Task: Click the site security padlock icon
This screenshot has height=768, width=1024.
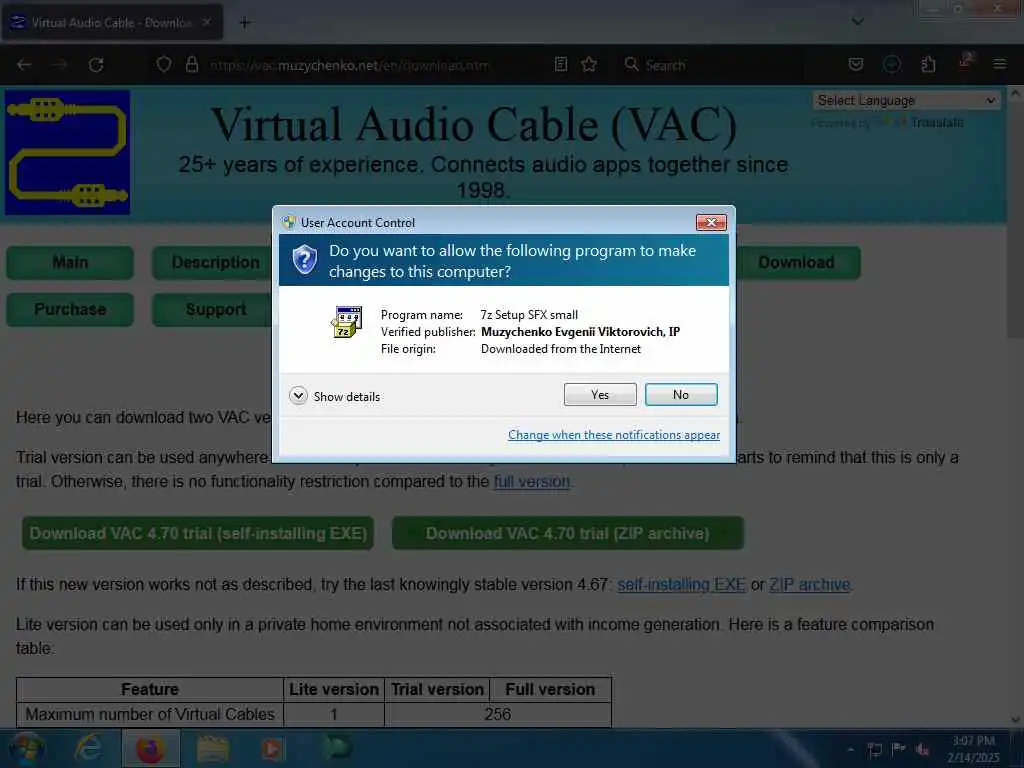Action: (x=191, y=65)
